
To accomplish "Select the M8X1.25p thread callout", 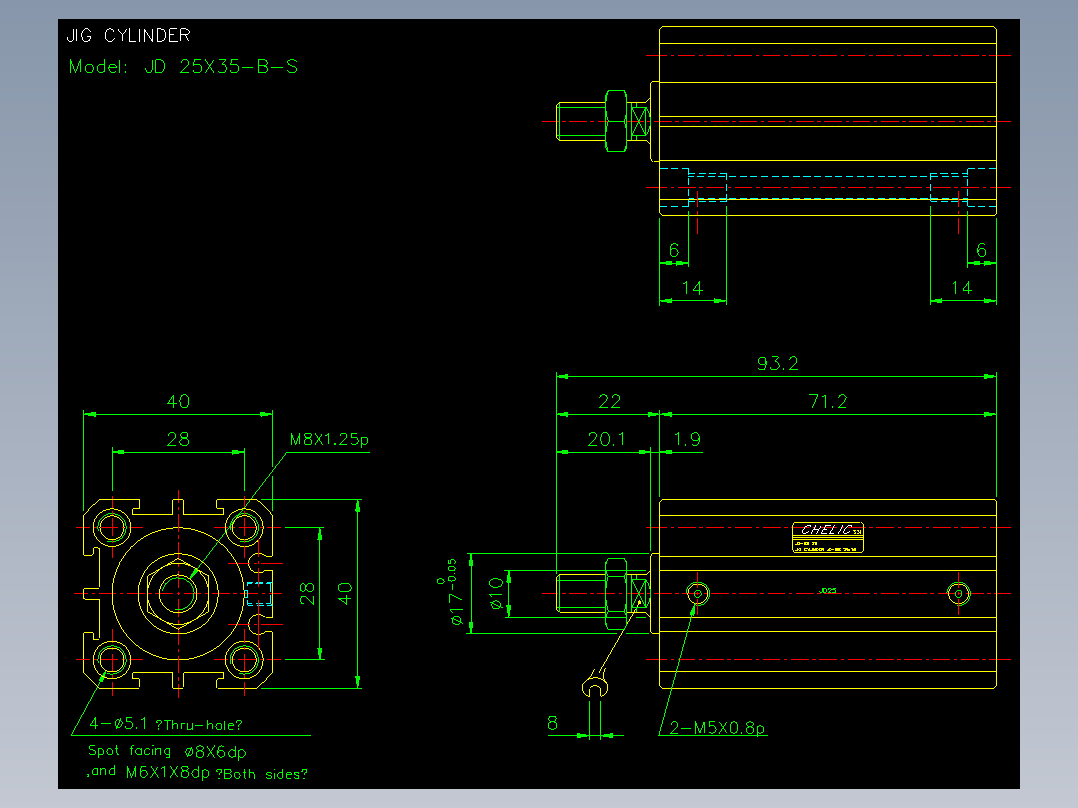I will point(329,439).
